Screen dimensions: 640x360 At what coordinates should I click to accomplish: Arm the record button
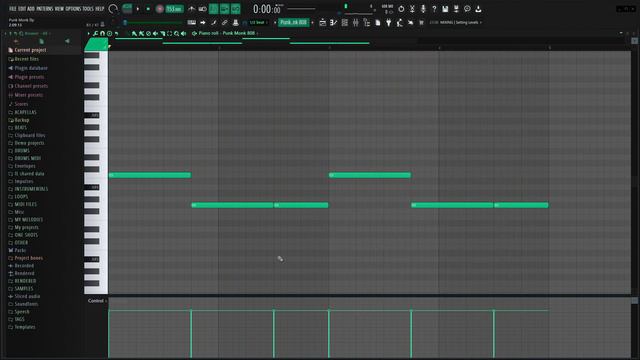pos(160,9)
